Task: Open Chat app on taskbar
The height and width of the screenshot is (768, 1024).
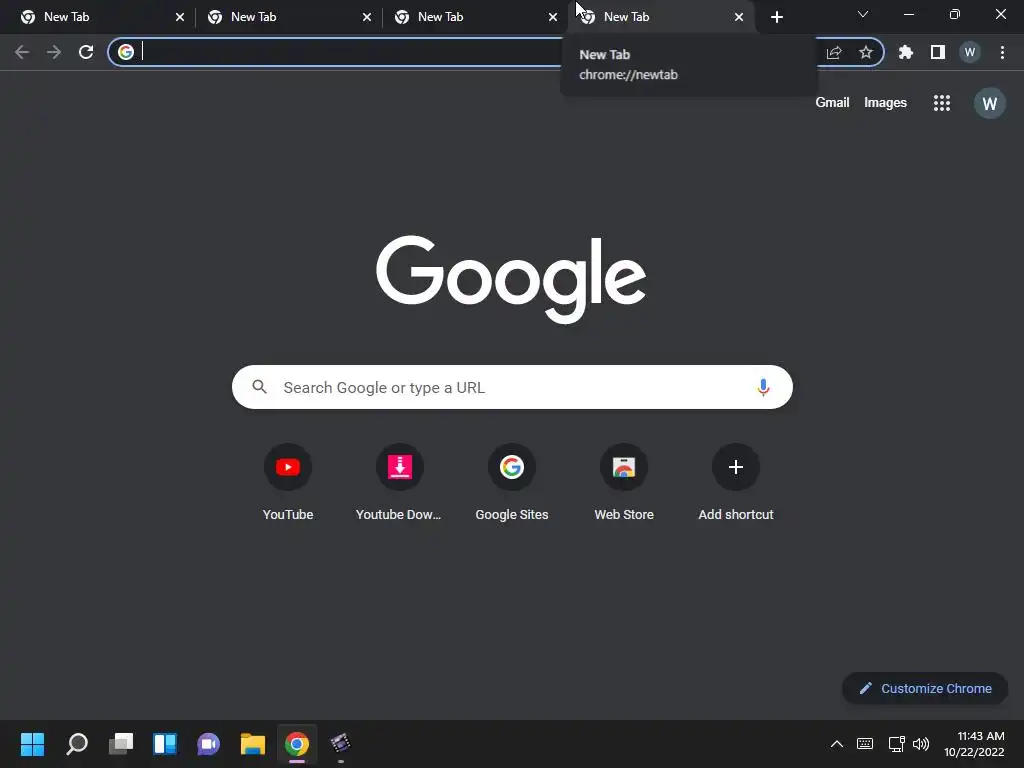Action: click(x=208, y=744)
